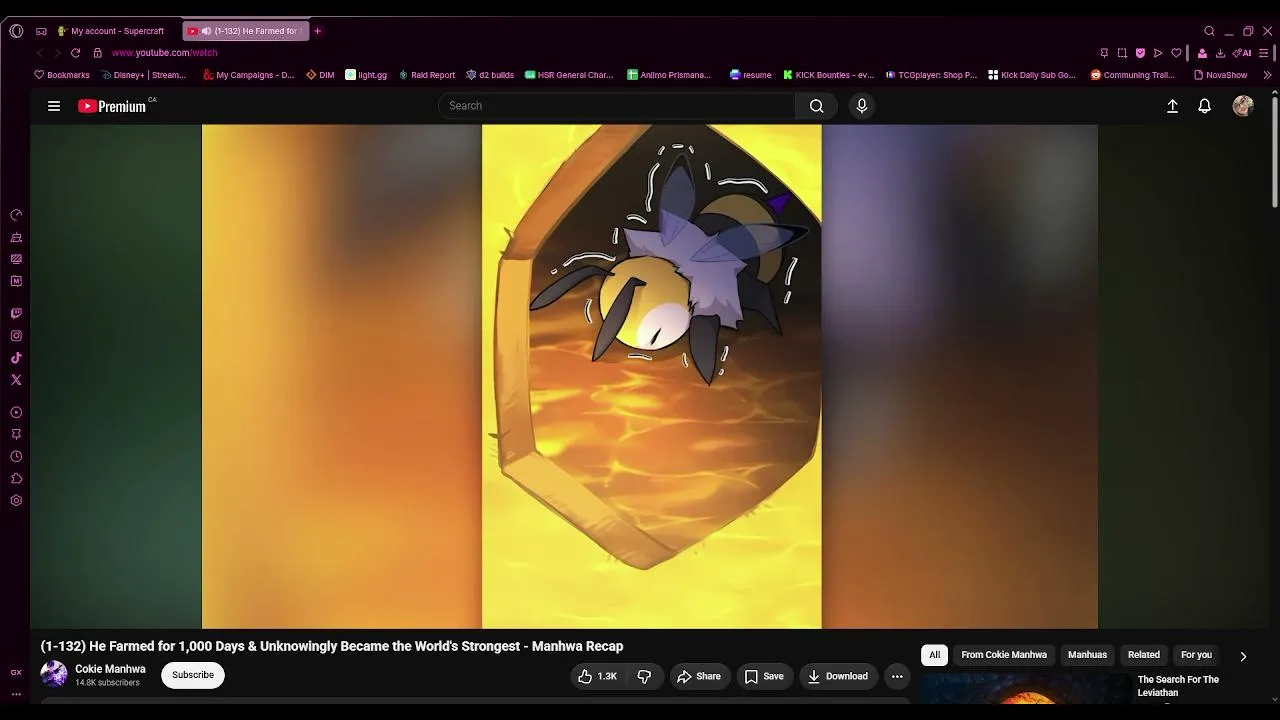
Task: Open a new tab with plus button
Action: tap(318, 31)
